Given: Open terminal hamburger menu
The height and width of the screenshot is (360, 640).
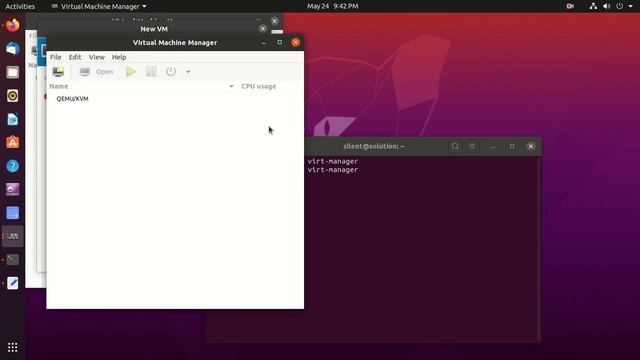Looking at the screenshot, I should click(x=472, y=146).
